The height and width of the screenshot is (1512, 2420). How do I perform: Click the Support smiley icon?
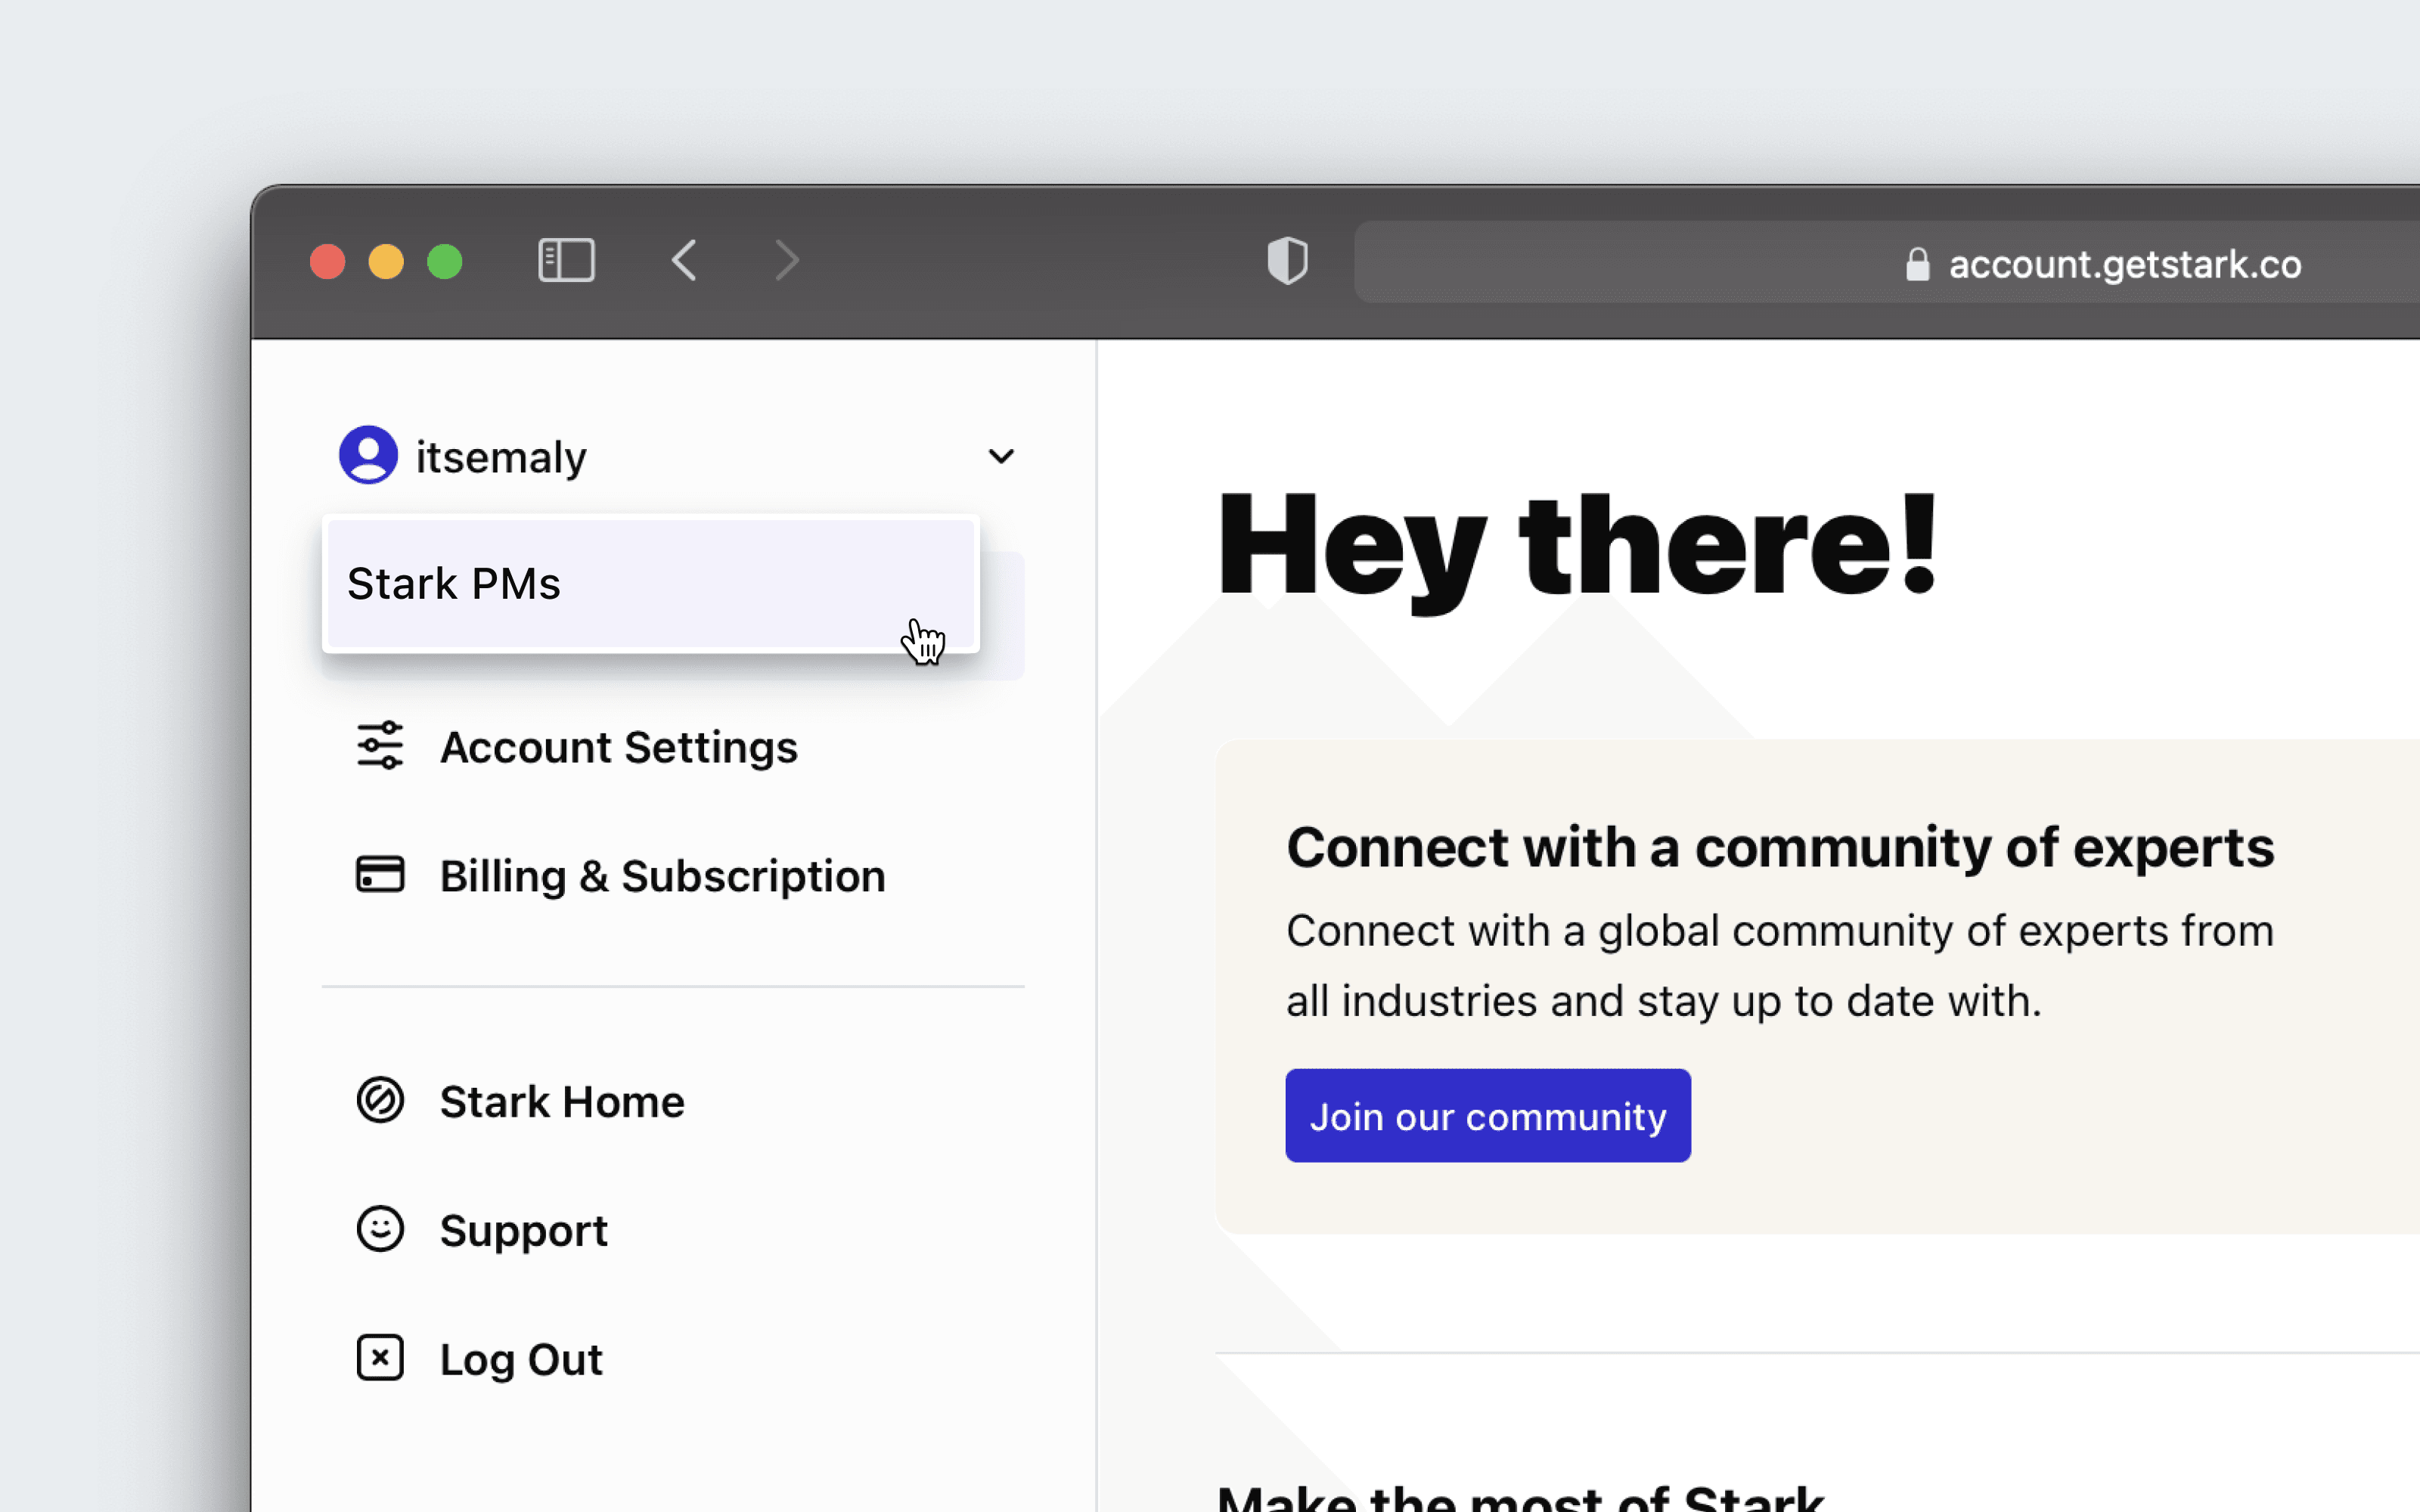[x=380, y=1229]
